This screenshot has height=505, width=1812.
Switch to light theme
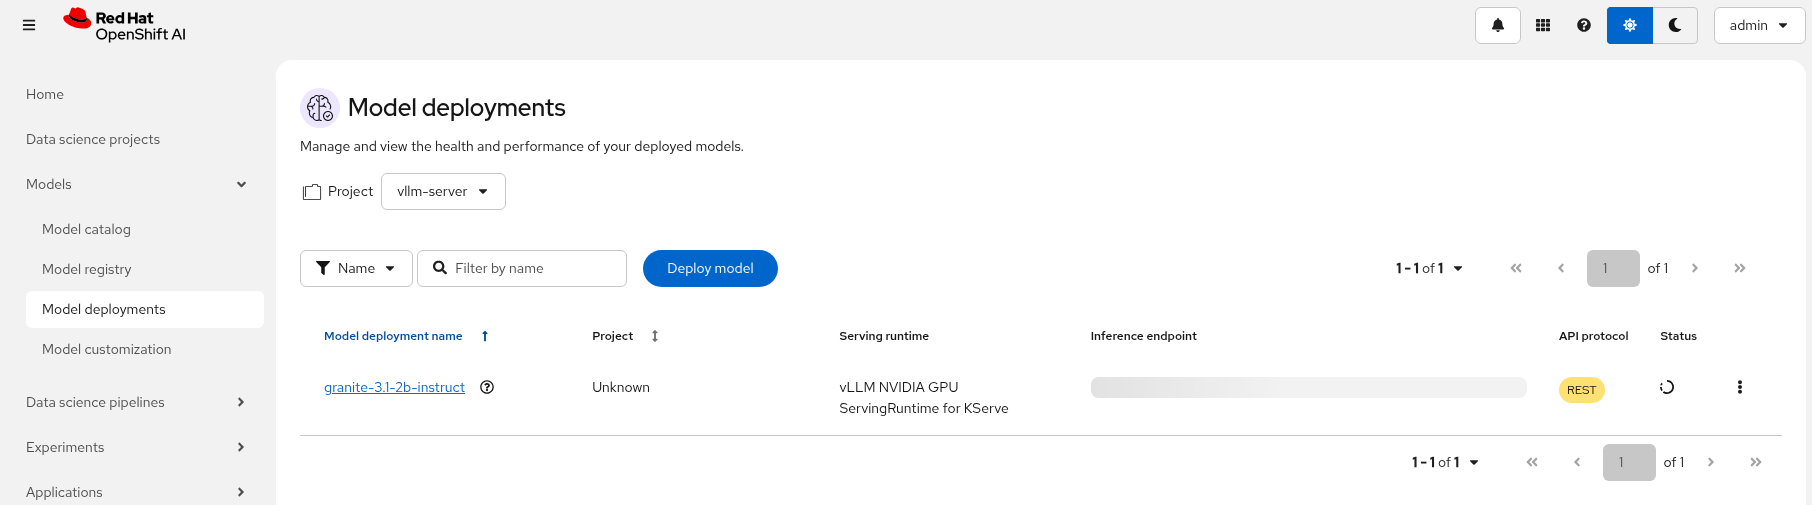1630,25
